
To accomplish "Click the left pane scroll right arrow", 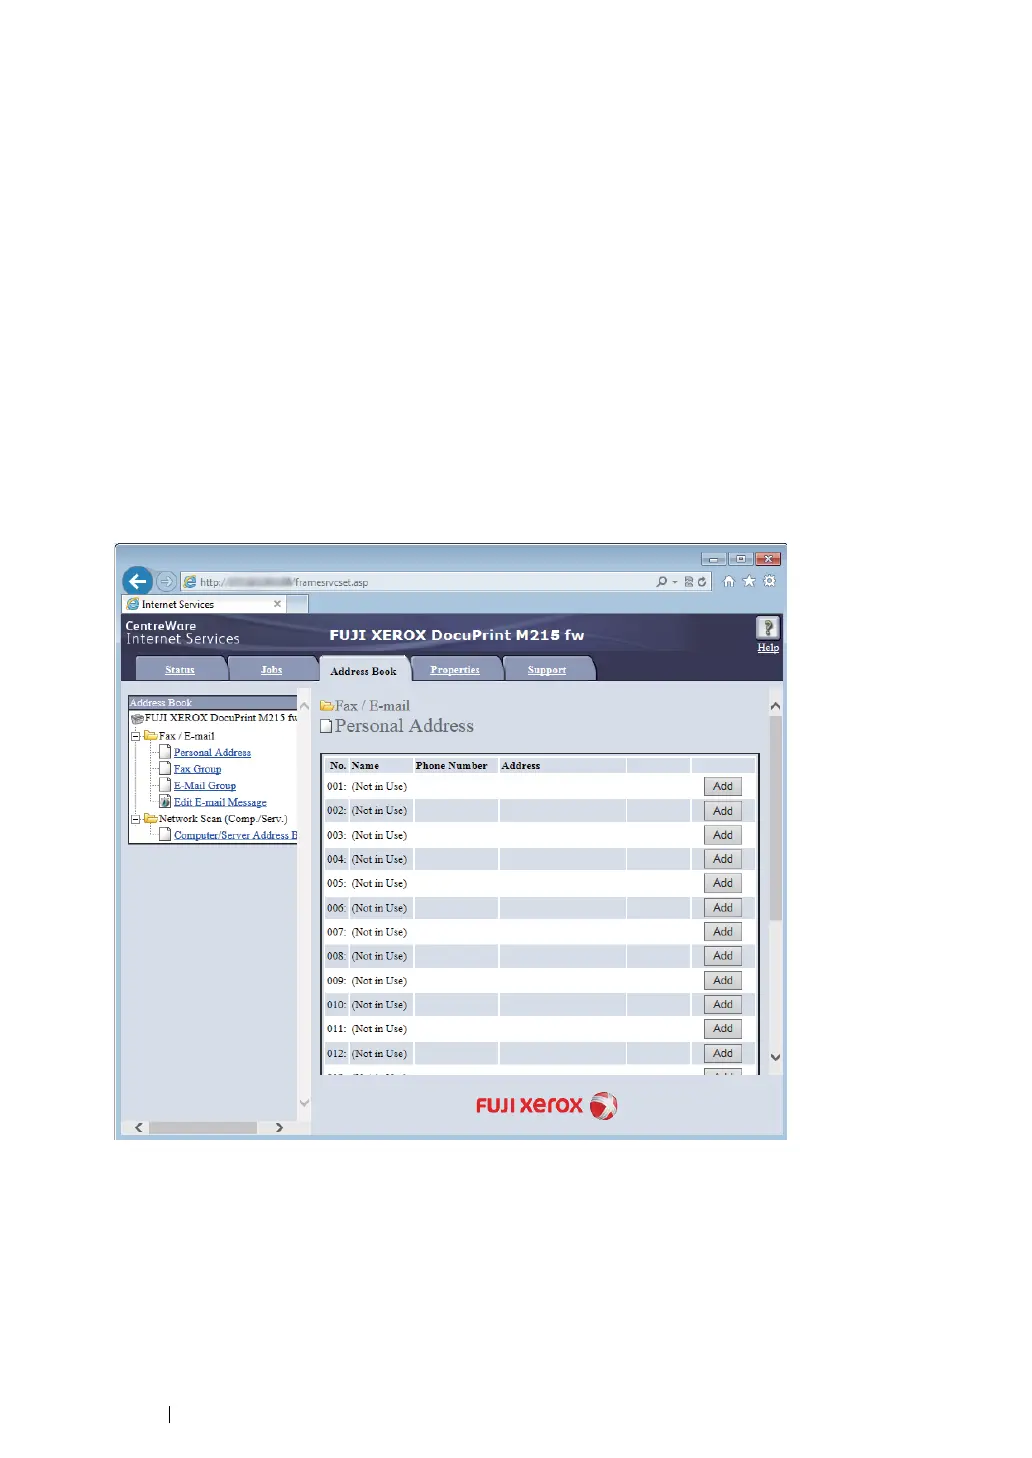I will click(x=279, y=1127).
